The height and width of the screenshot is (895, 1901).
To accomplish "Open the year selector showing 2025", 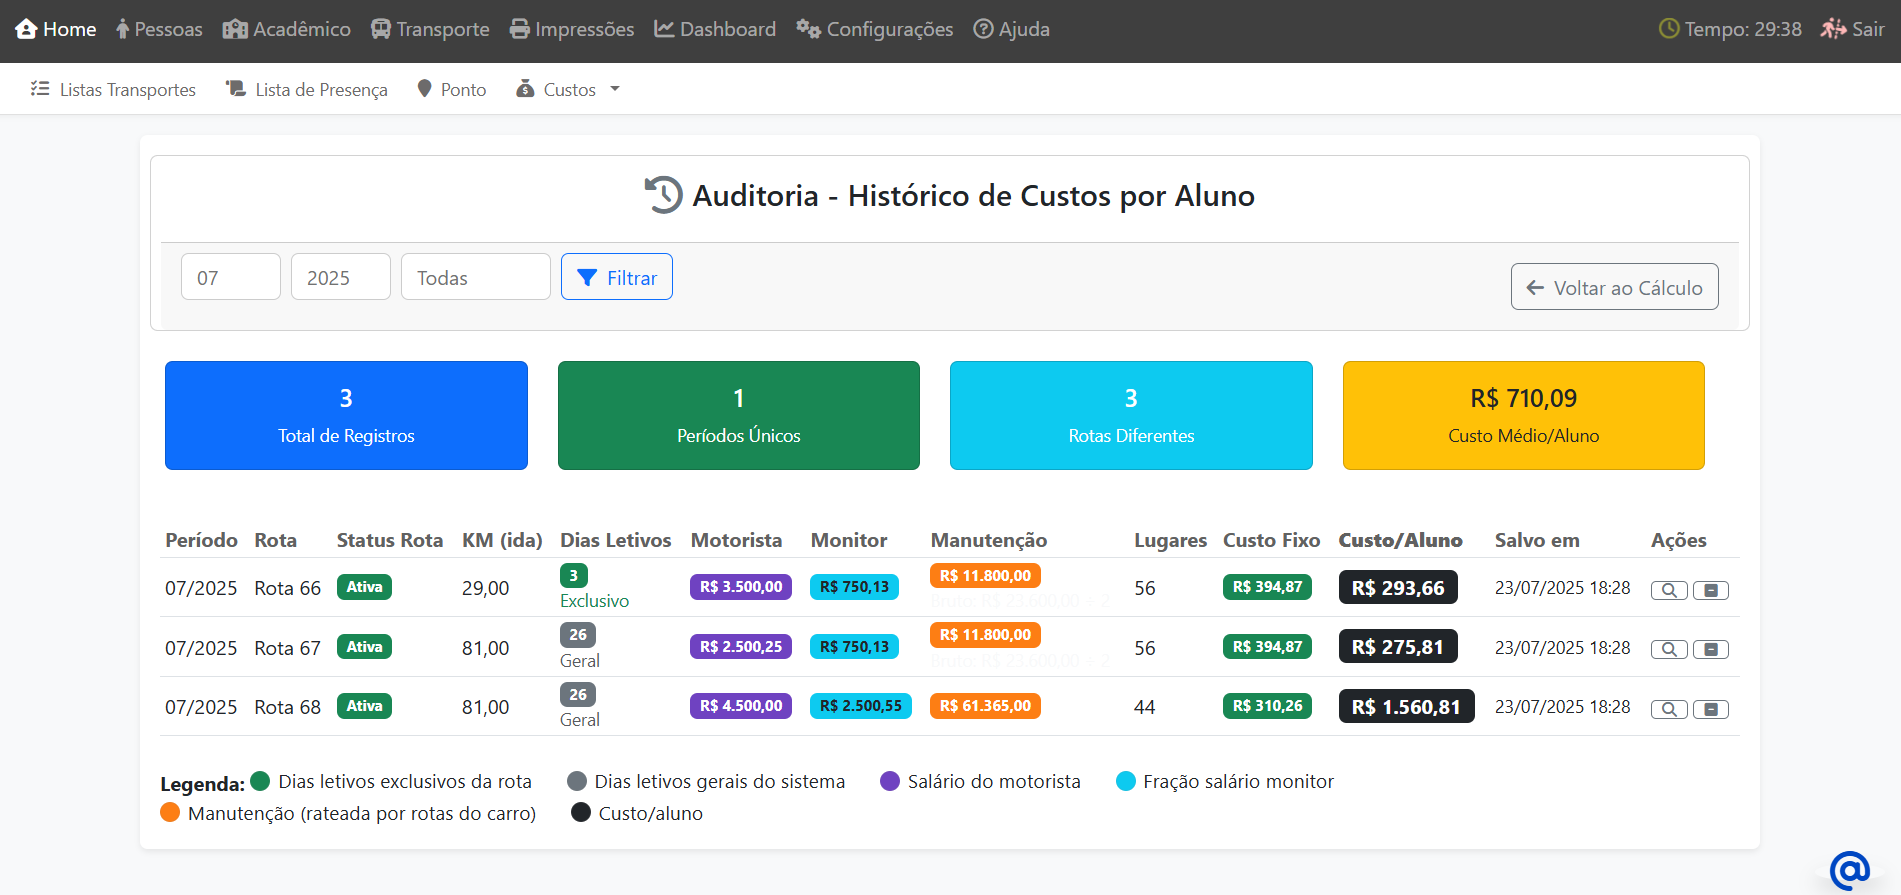I will tap(340, 277).
